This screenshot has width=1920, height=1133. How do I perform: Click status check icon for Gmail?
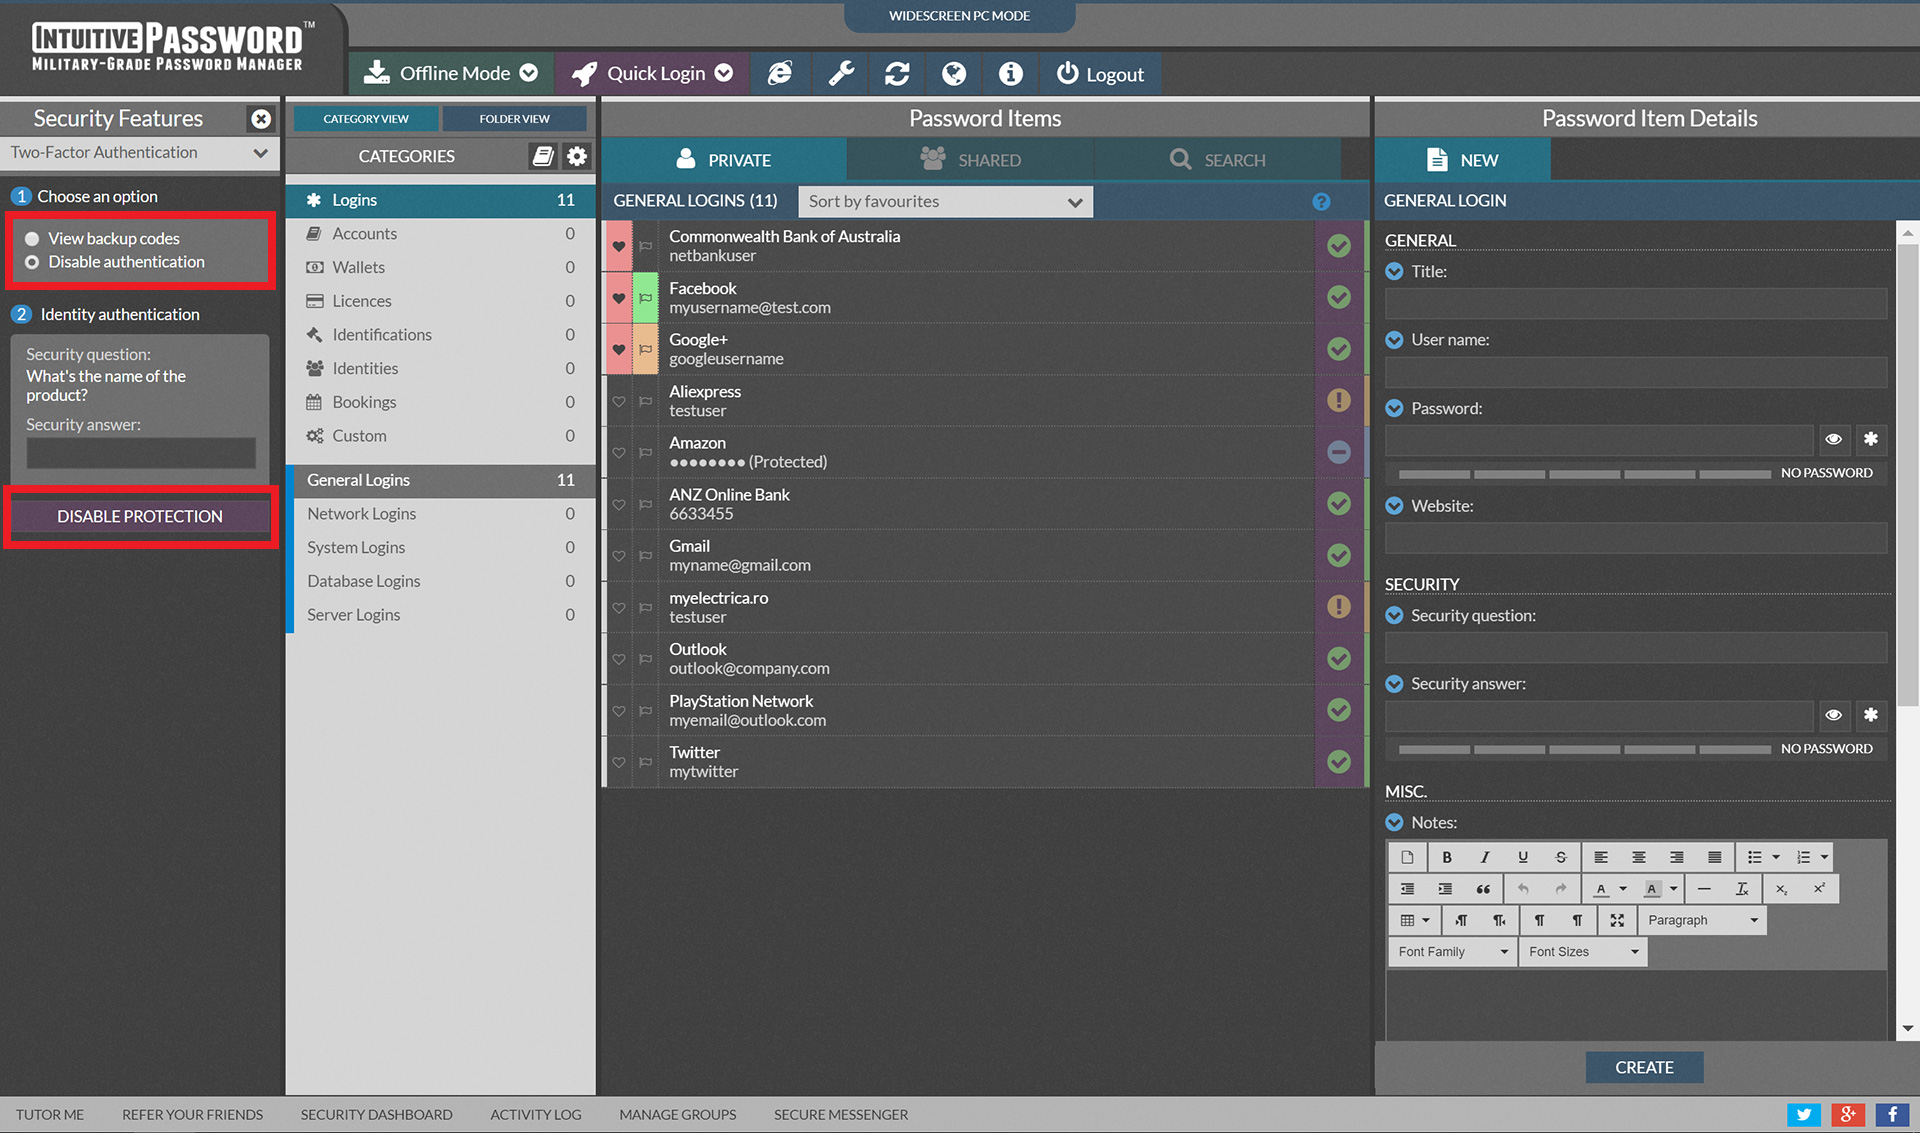tap(1339, 555)
